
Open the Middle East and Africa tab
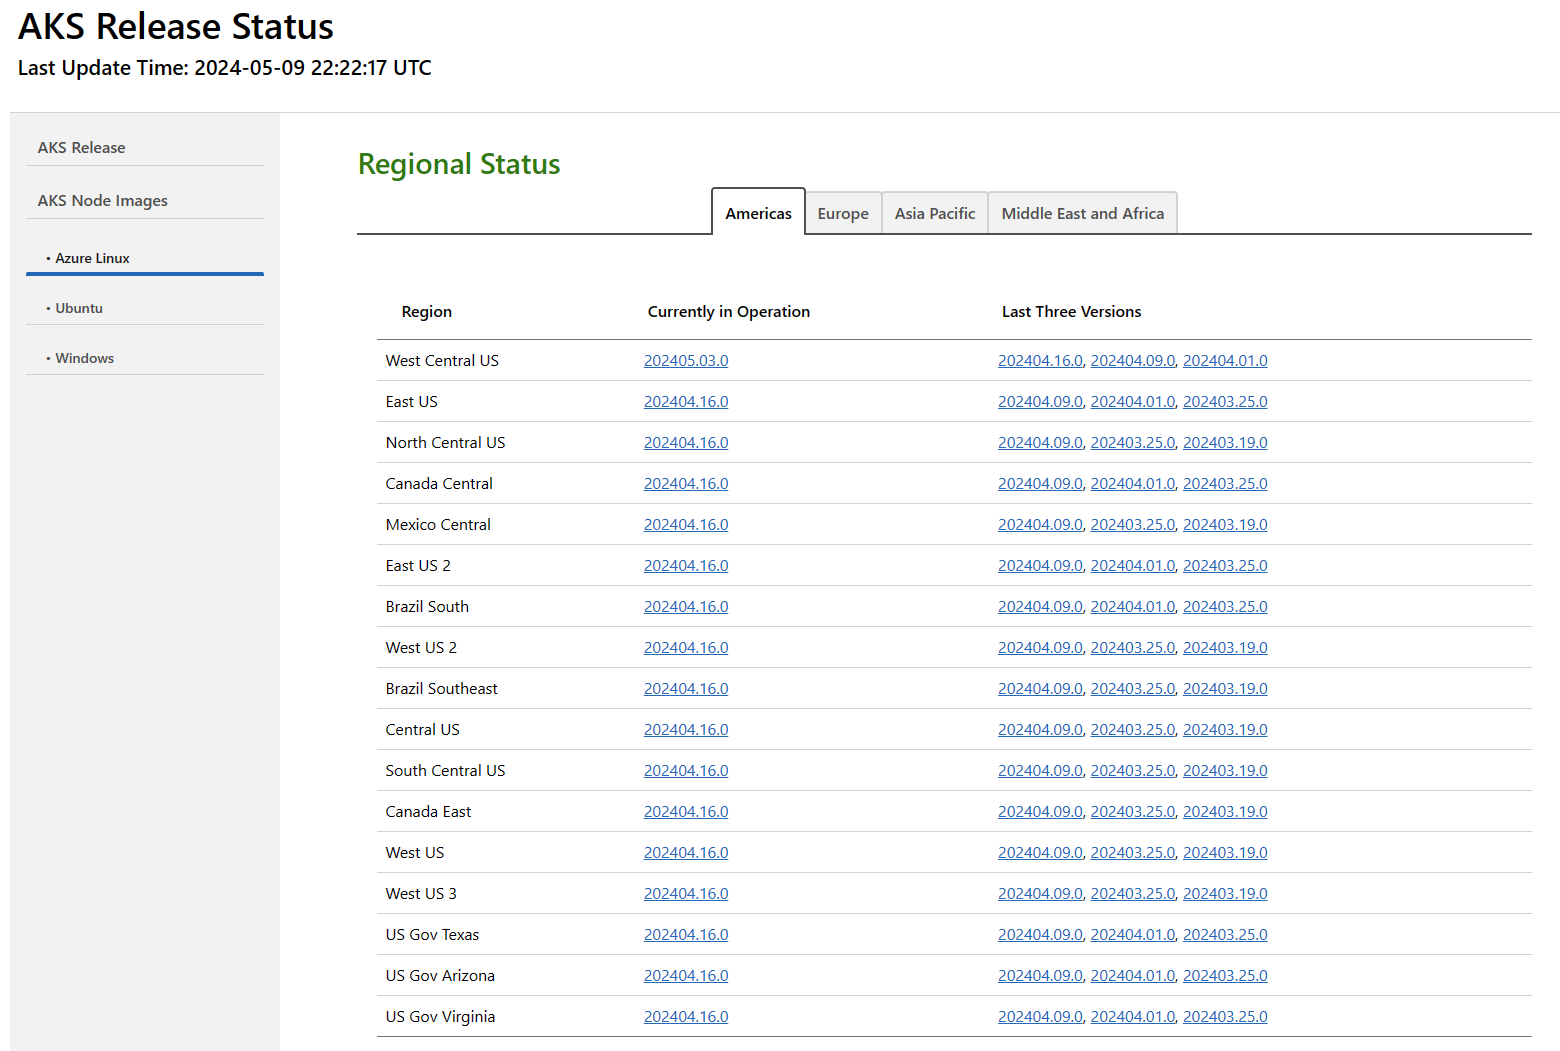1082,212
